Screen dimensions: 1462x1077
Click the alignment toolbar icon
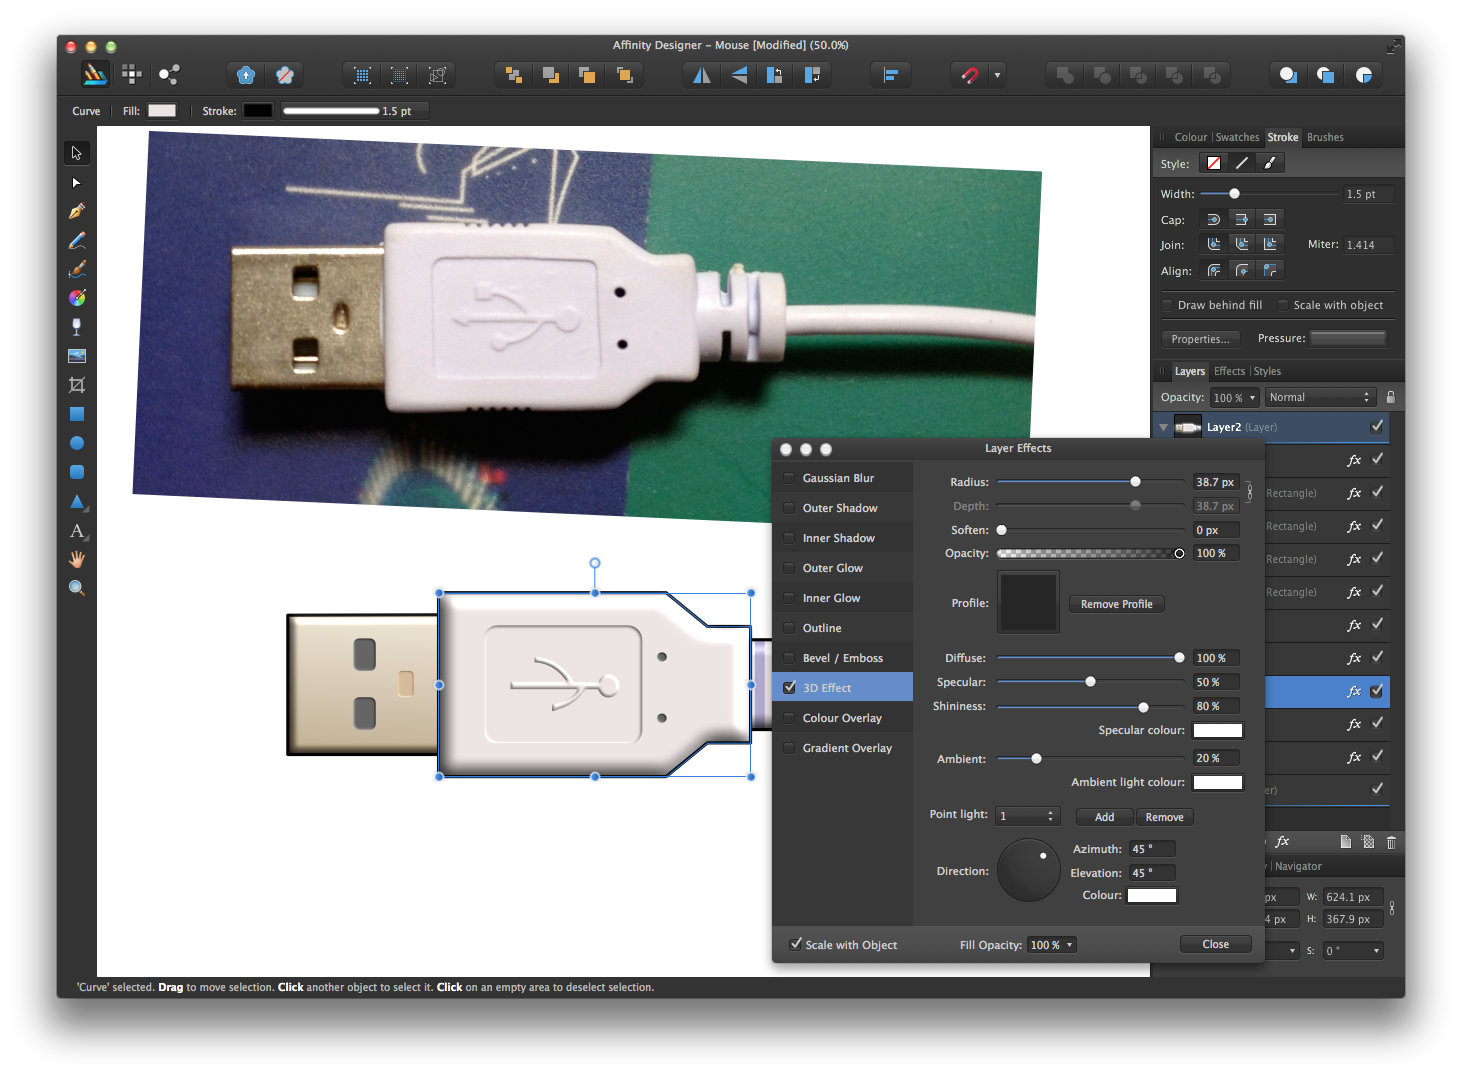(890, 75)
